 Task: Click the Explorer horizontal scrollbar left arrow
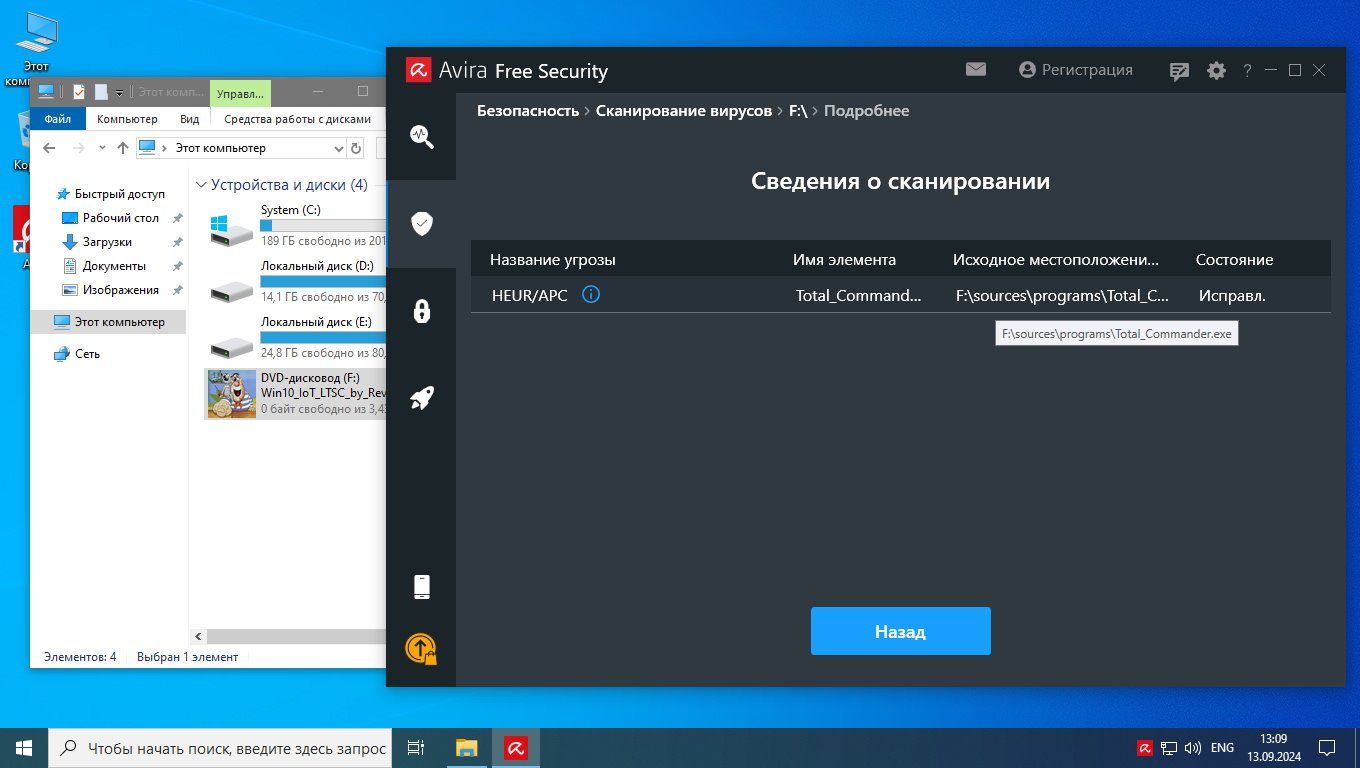coord(198,636)
